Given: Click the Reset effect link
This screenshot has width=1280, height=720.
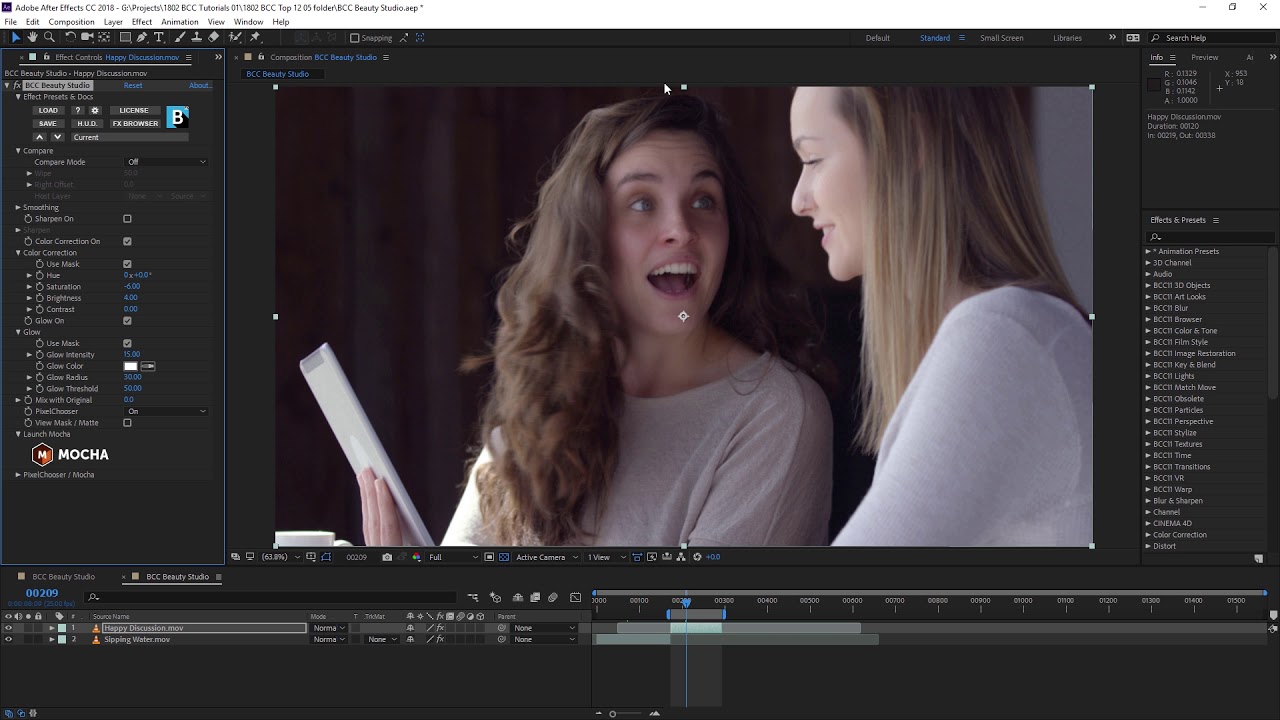Looking at the screenshot, I should point(133,85).
